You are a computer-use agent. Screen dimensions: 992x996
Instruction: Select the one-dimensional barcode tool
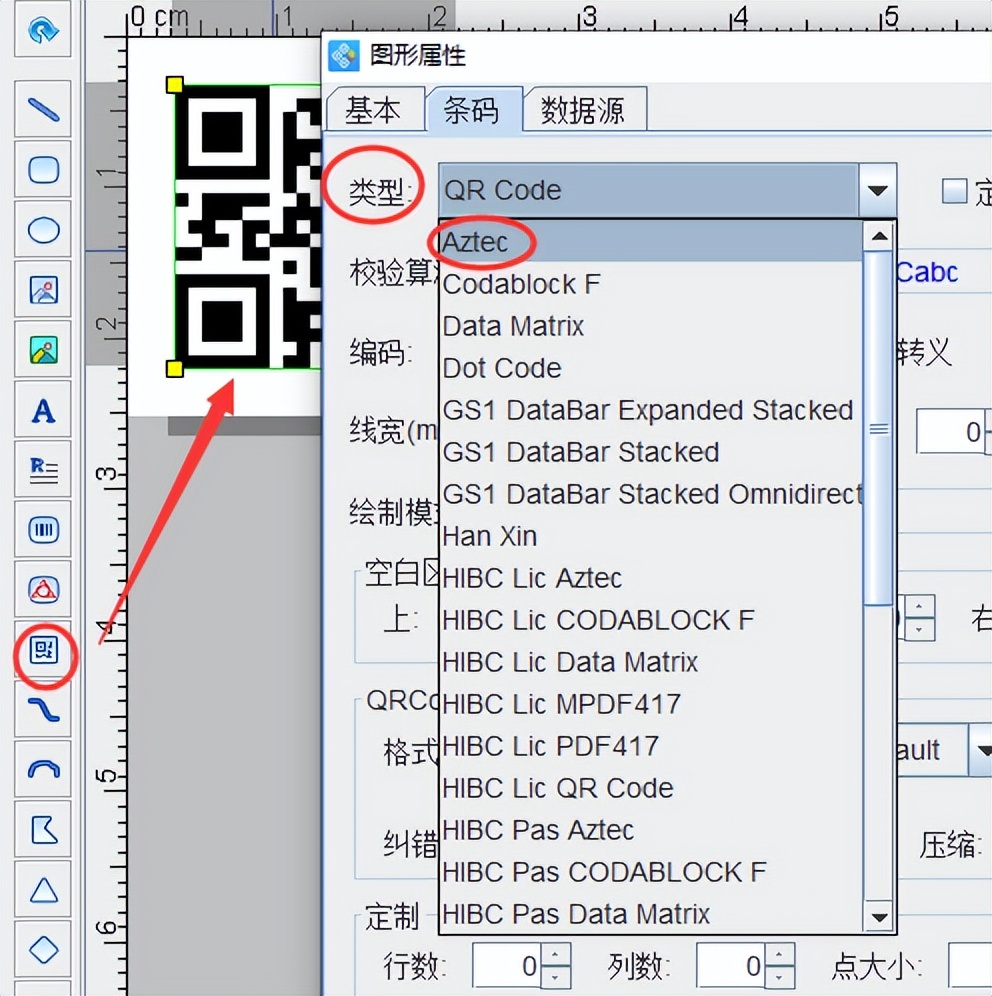coord(43,530)
